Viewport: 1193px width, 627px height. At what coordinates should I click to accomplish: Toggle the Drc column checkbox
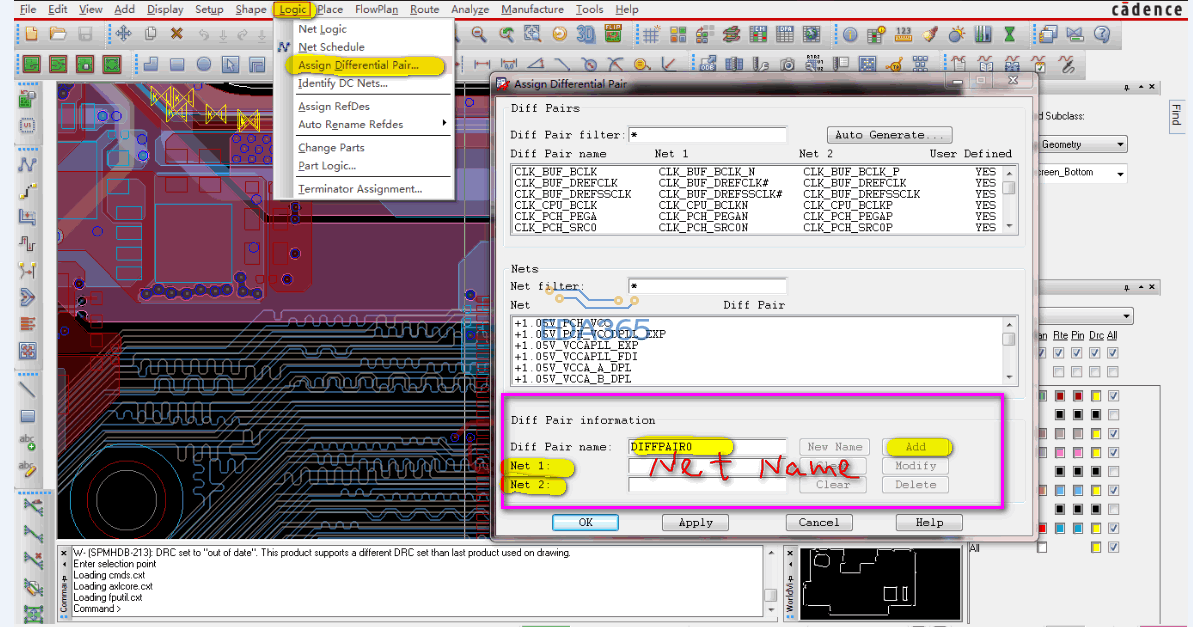tap(1095, 353)
